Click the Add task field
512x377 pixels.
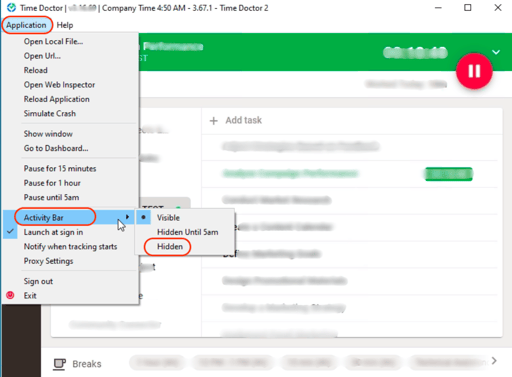[352, 121]
